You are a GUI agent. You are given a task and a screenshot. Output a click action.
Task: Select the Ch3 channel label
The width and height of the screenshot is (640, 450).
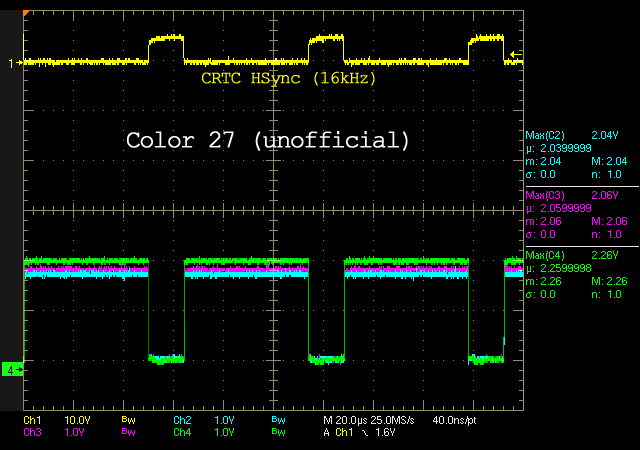(x=32, y=432)
